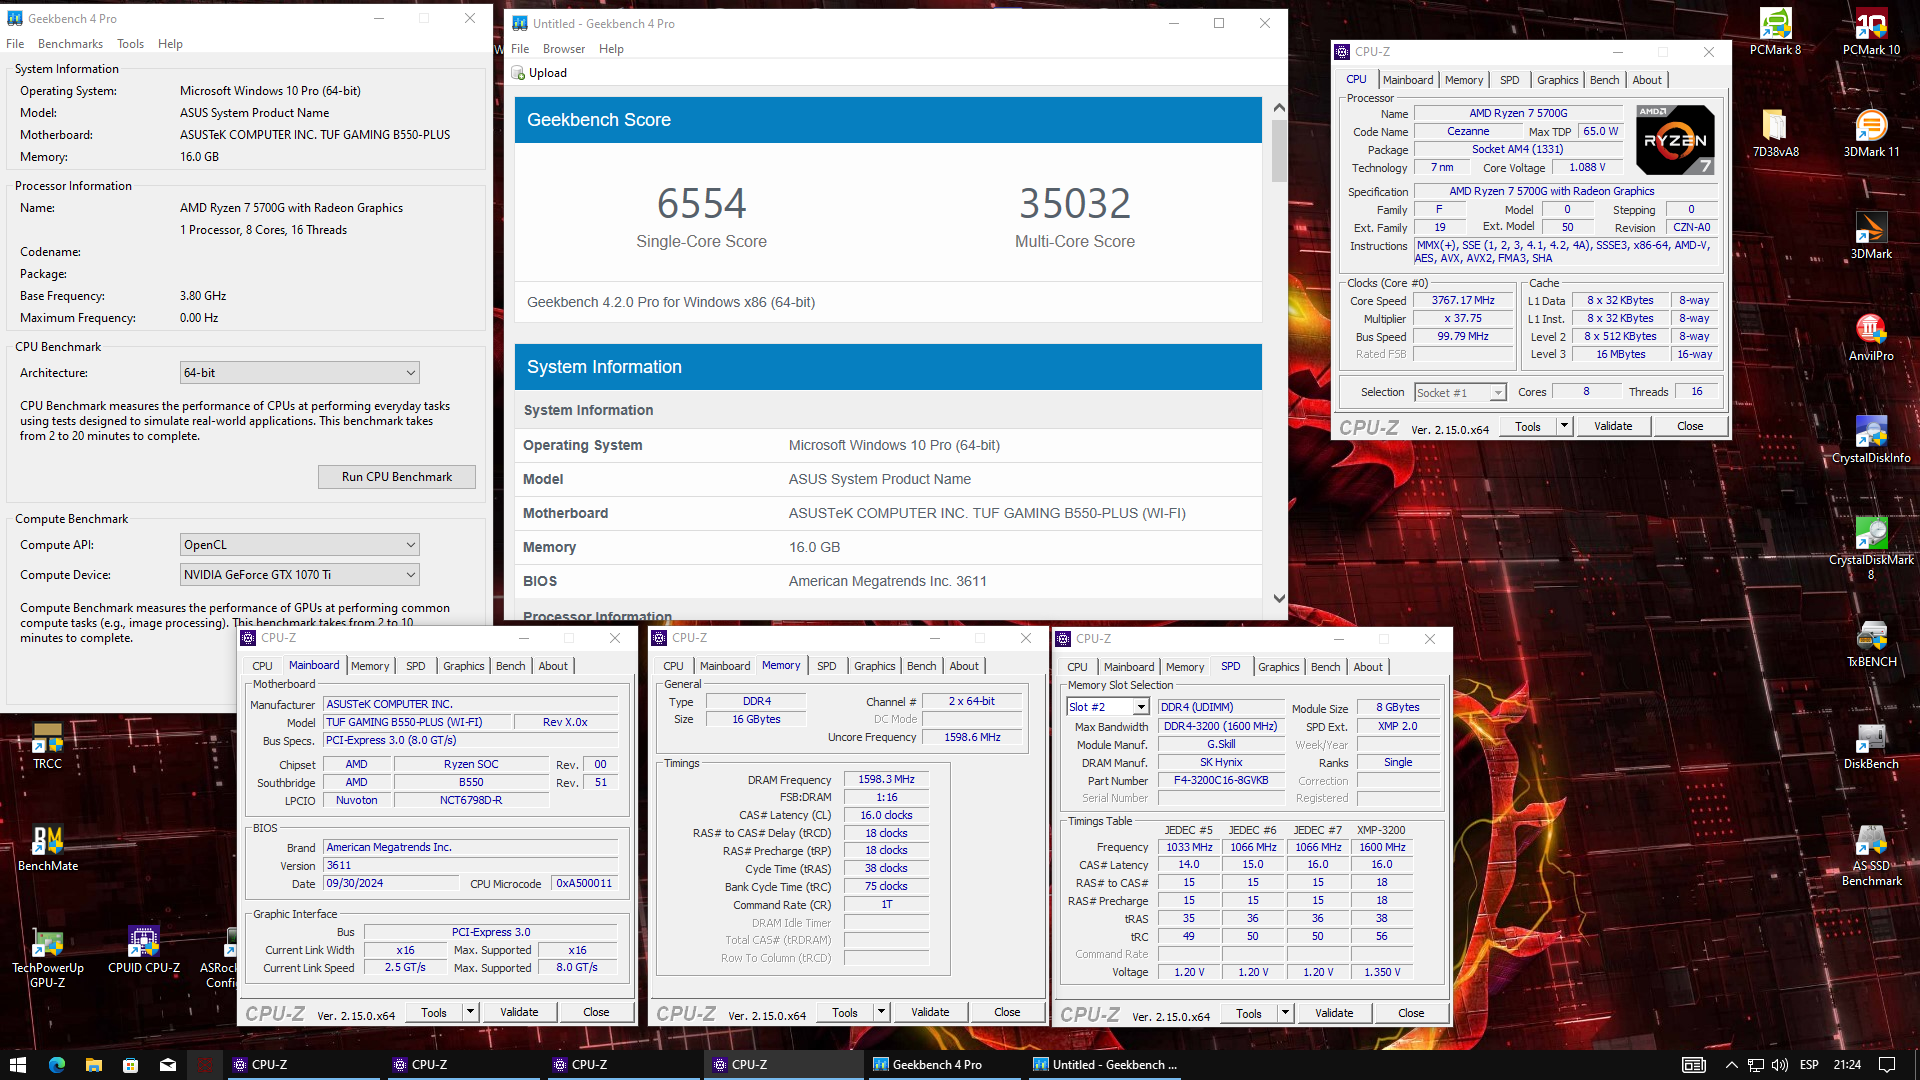Click the BIOS Version 3611 field

point(471,865)
